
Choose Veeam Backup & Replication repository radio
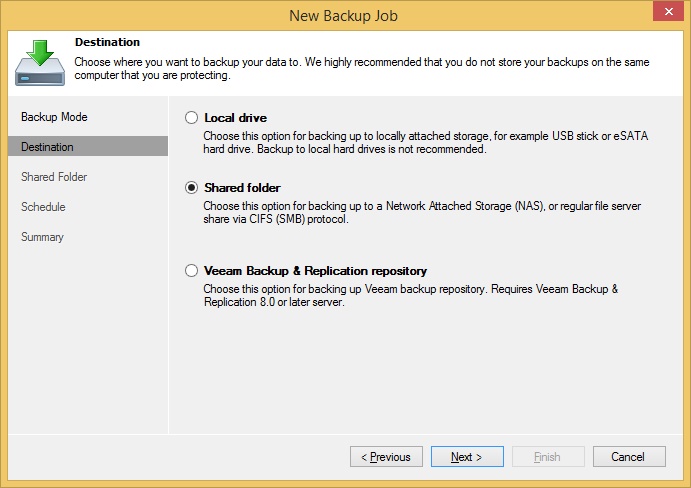pos(191,271)
